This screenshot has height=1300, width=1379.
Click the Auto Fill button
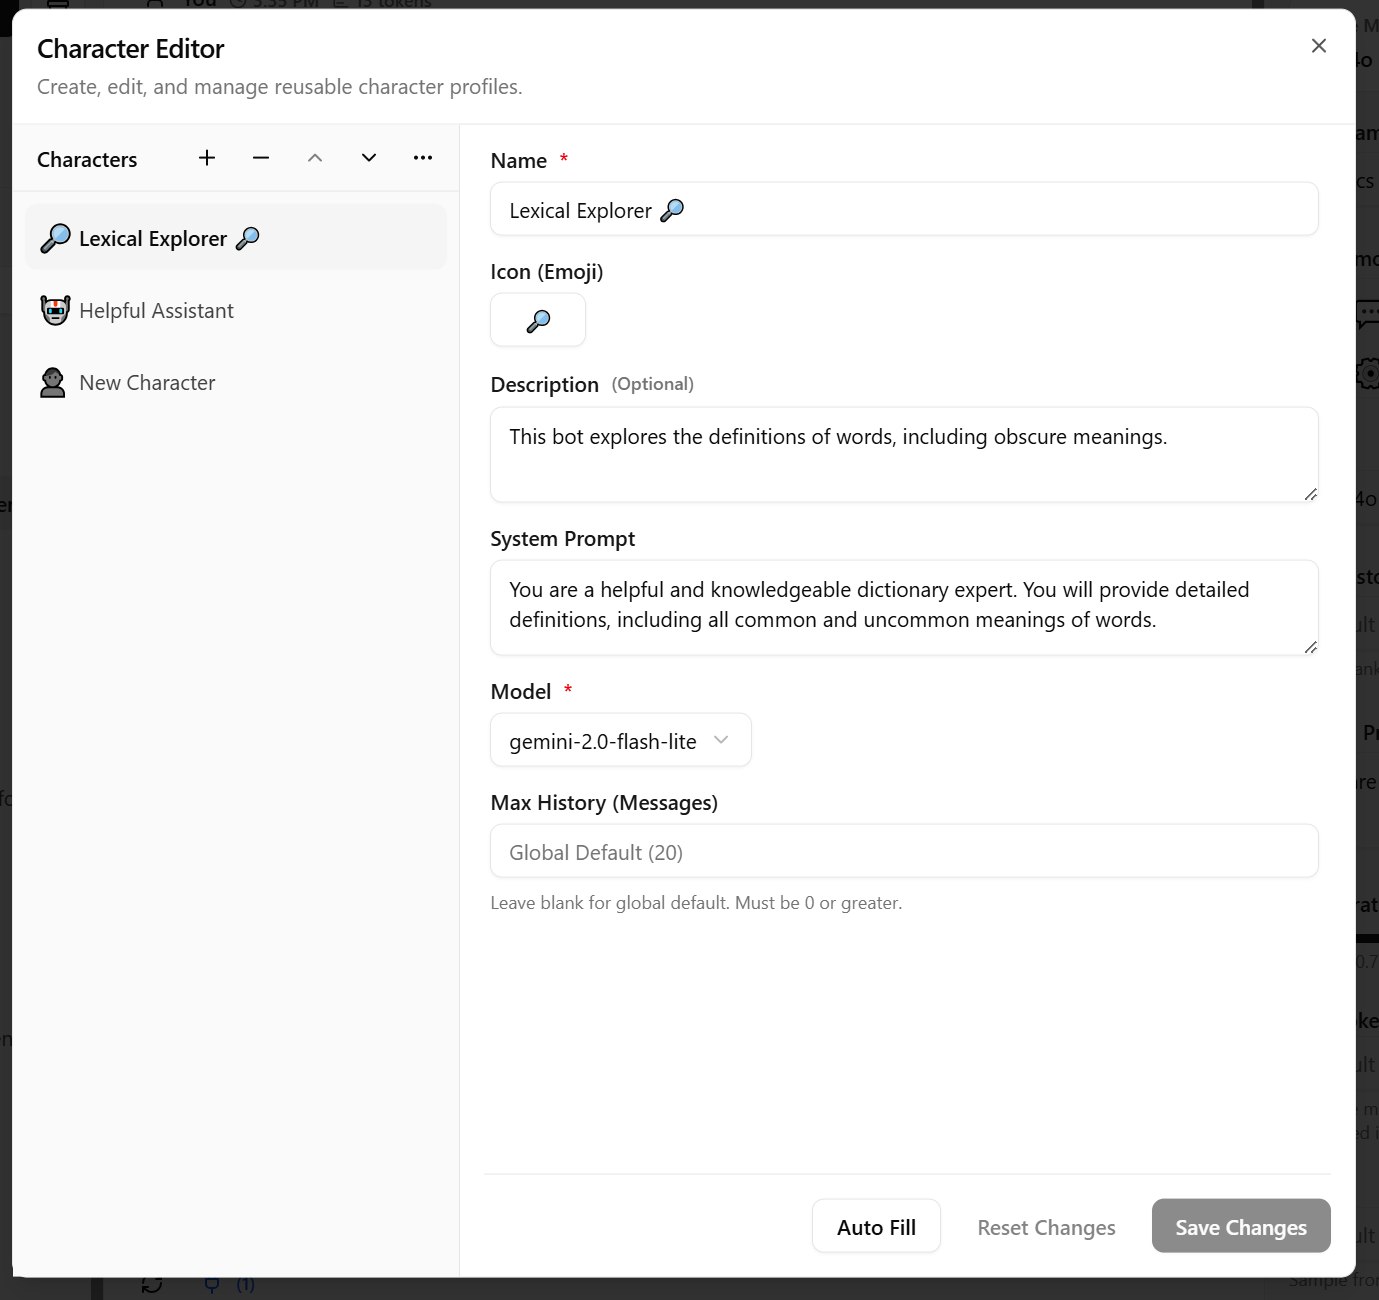pyautogui.click(x=876, y=1226)
